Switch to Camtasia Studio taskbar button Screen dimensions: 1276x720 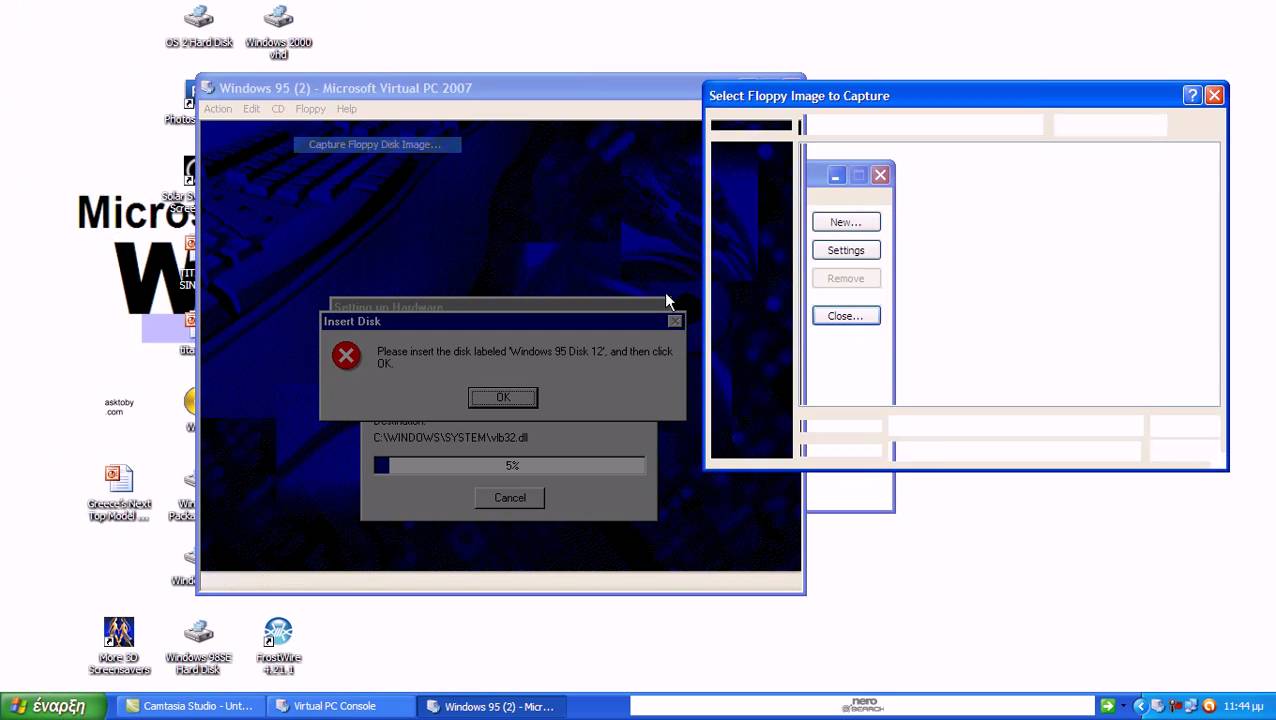click(x=189, y=706)
